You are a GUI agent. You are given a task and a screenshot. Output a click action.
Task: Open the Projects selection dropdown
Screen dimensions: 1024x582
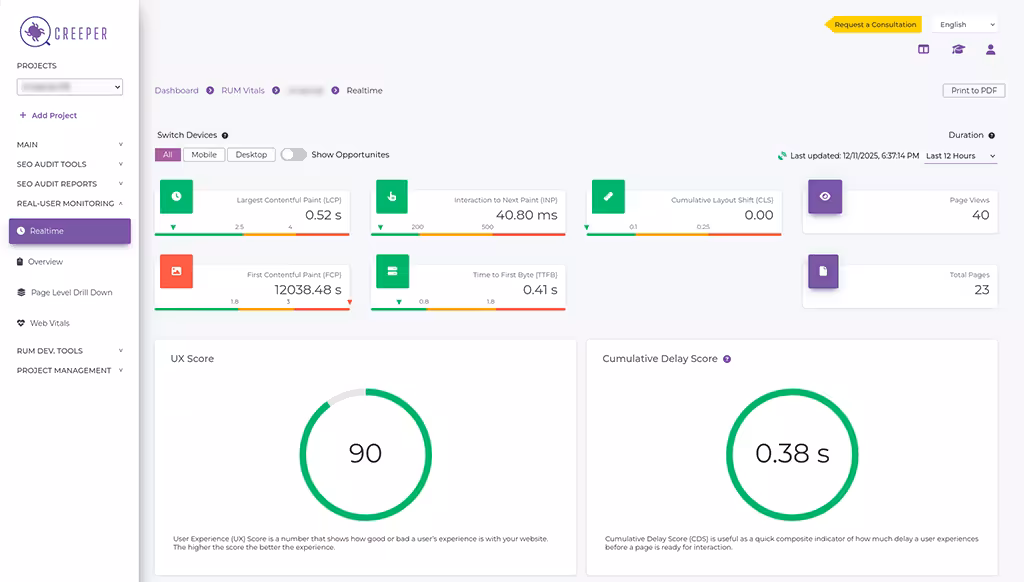click(69, 87)
